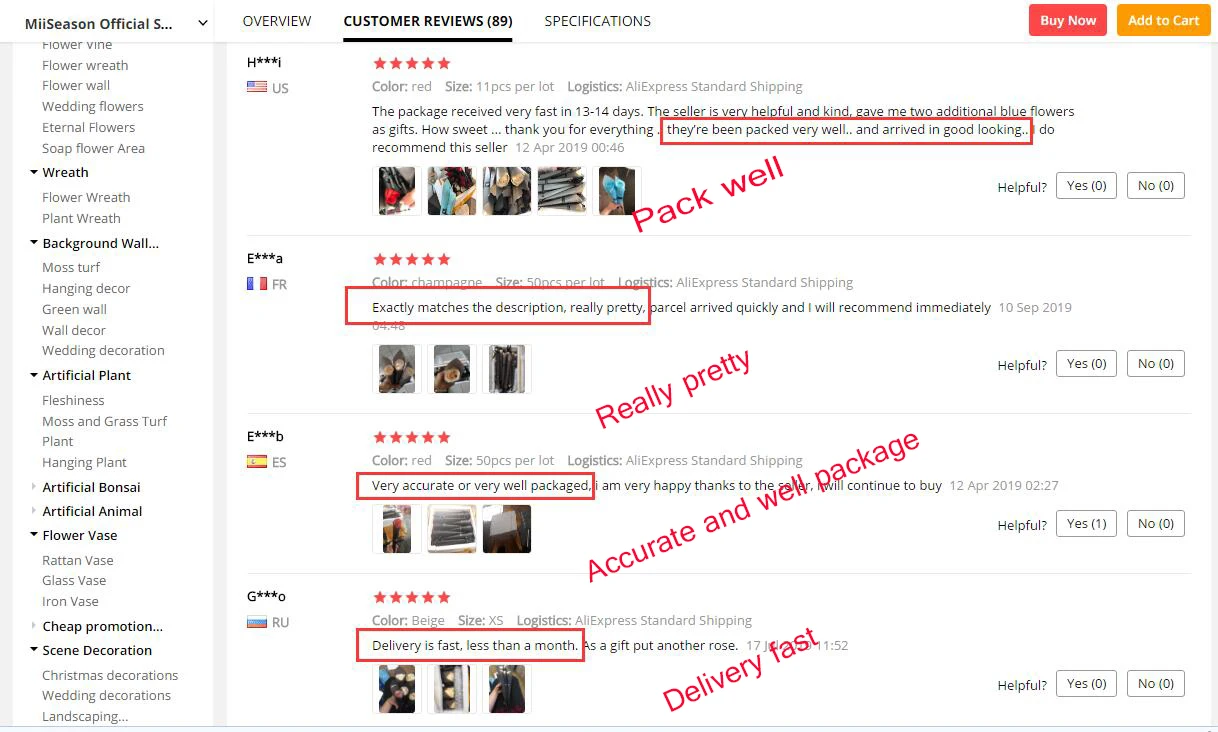Switch to the Overview tab
This screenshot has height=732, width=1218.
click(x=277, y=21)
